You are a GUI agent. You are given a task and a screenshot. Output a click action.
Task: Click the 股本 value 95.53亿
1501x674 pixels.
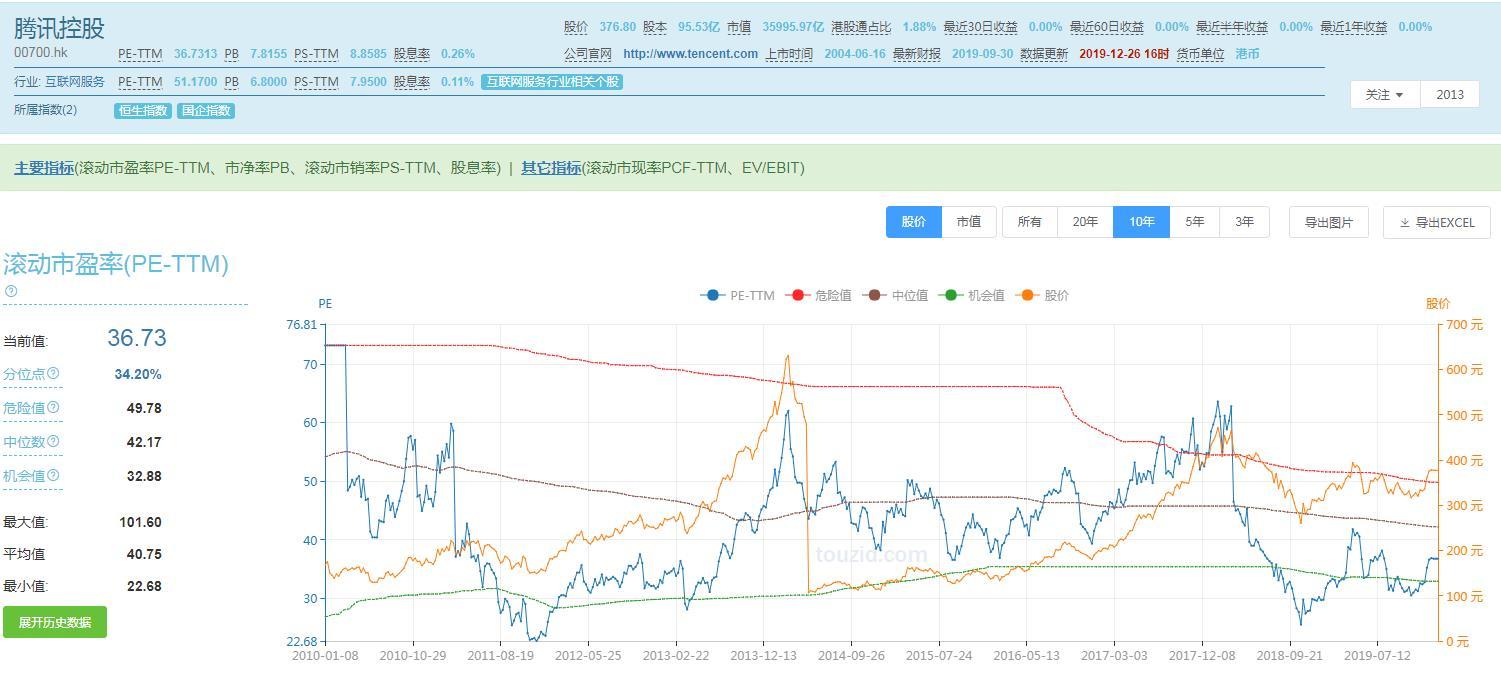pyautogui.click(x=699, y=27)
